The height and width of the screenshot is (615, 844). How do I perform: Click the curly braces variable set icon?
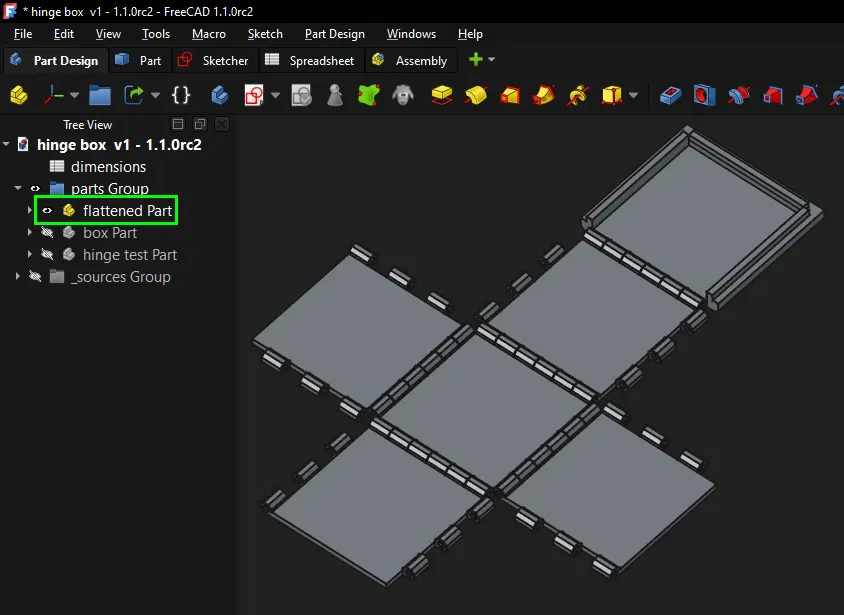pyautogui.click(x=181, y=96)
